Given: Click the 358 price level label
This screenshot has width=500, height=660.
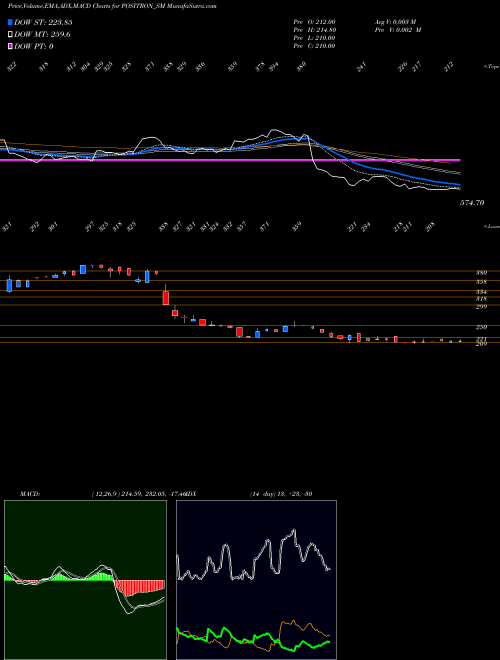Looking at the screenshot, I should (x=481, y=282).
